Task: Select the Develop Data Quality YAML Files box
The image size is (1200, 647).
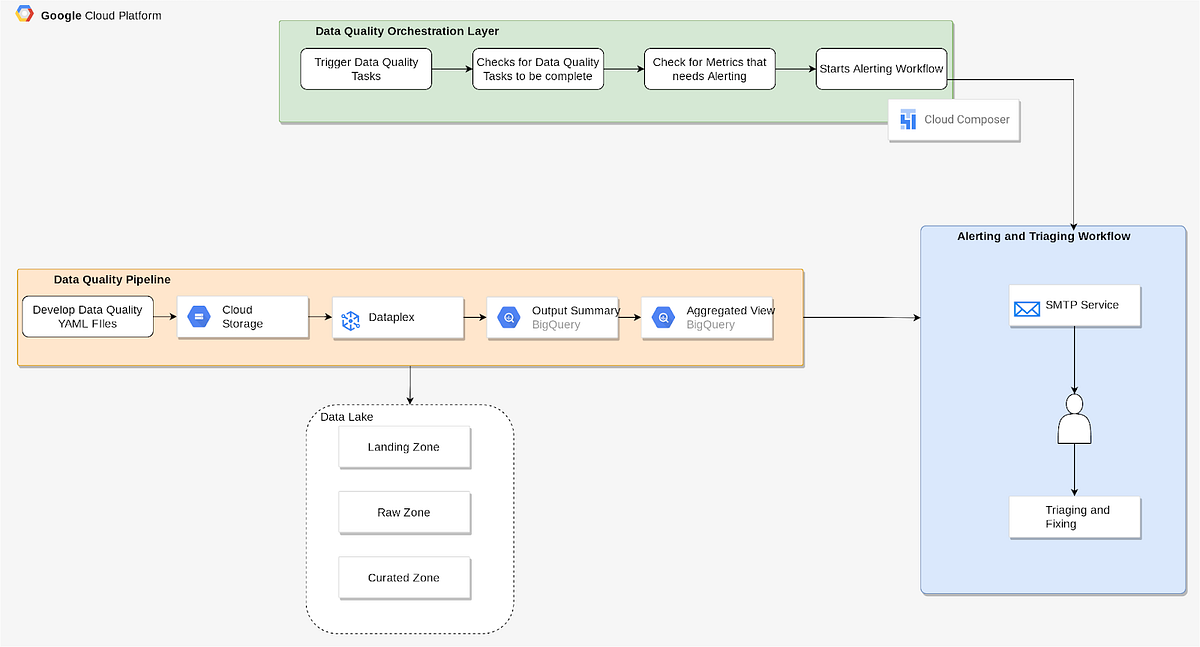Action: [87, 315]
